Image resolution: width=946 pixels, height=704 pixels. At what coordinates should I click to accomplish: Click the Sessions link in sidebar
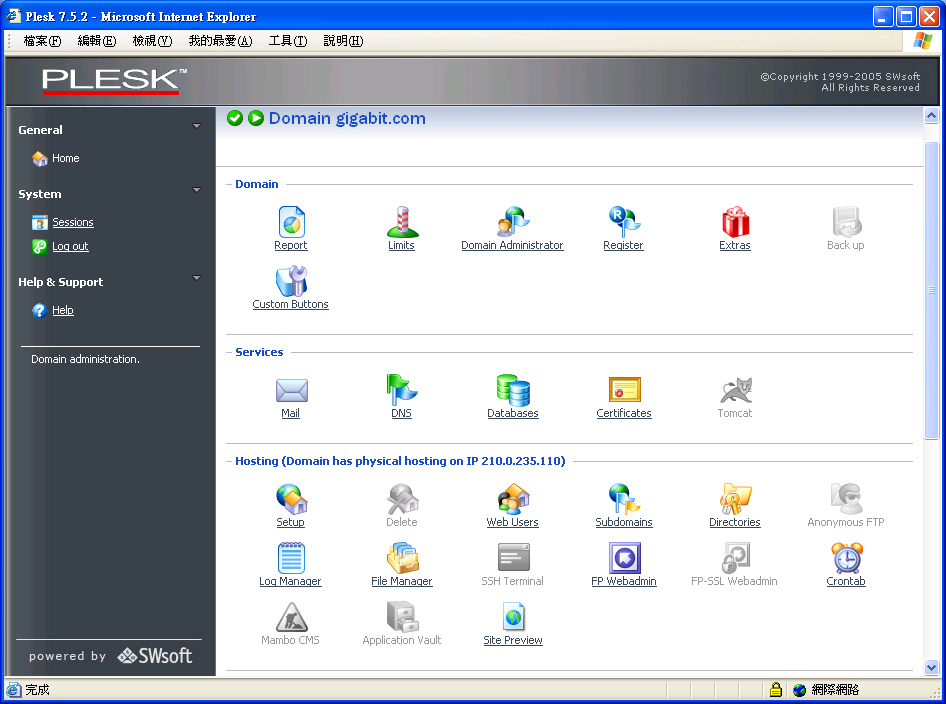click(x=73, y=222)
